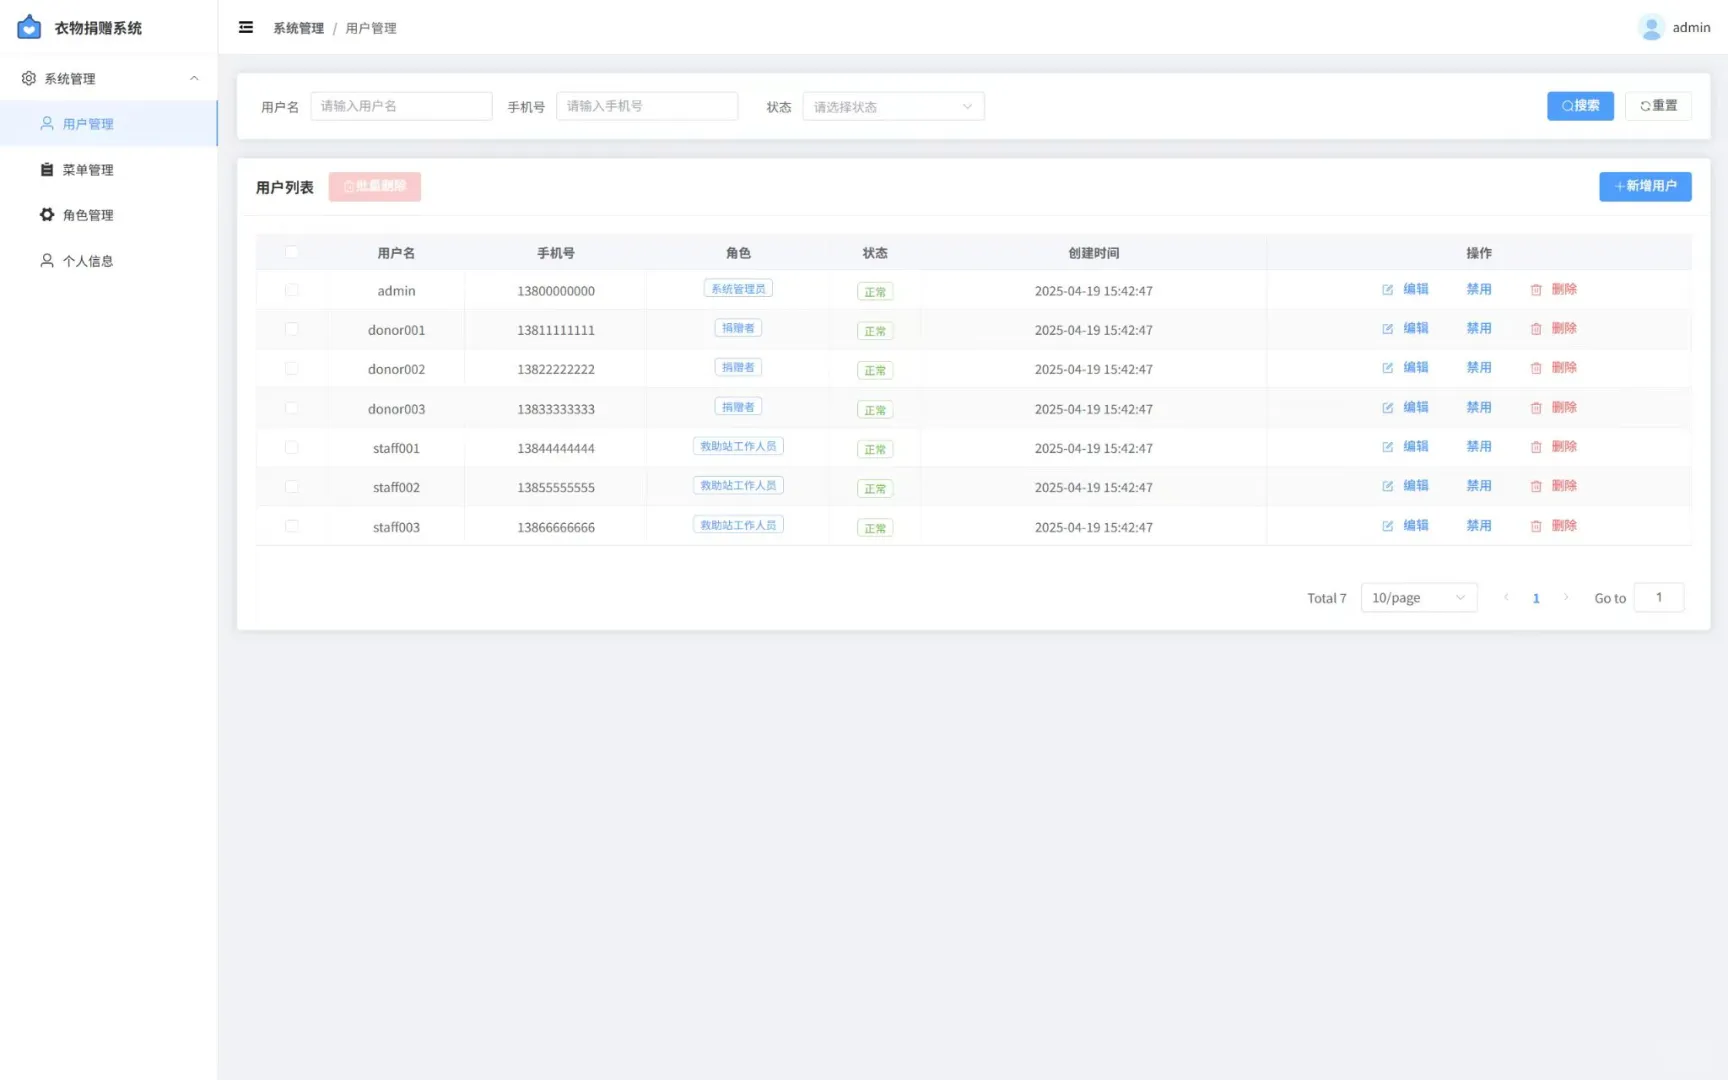Check the checkbox for donor002 row
1728x1080 pixels.
292,368
